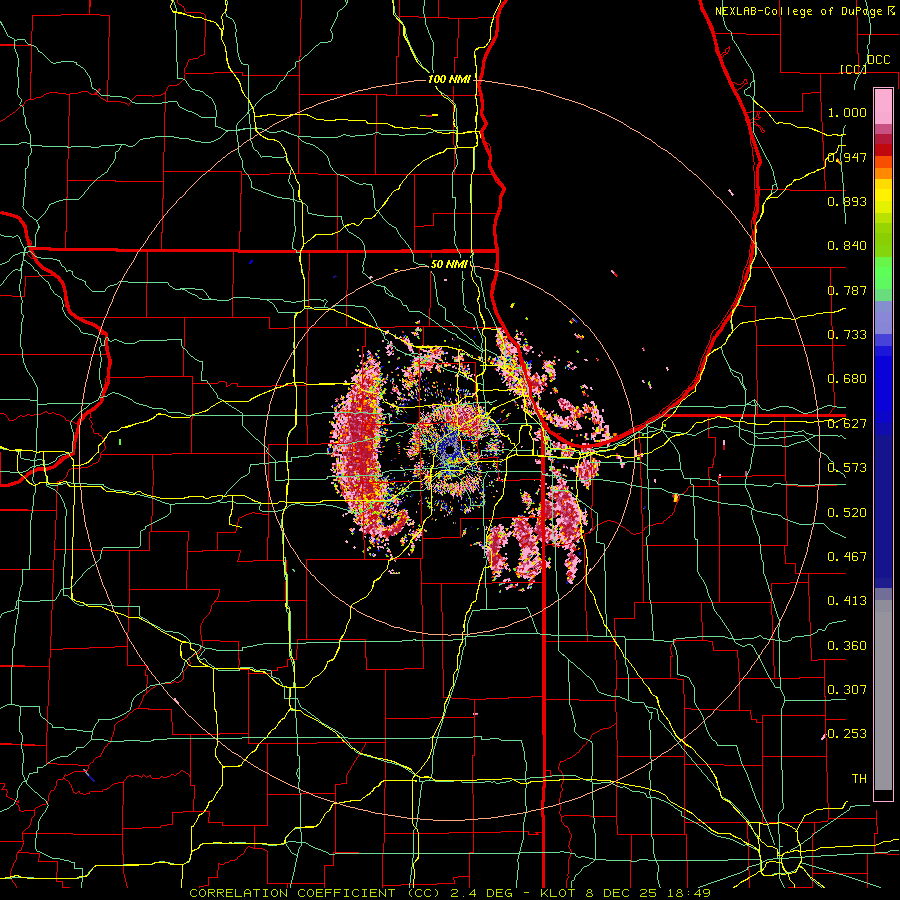Click the TH label on the legend
Image resolution: width=900 pixels, height=900 pixels.
[x=859, y=779]
